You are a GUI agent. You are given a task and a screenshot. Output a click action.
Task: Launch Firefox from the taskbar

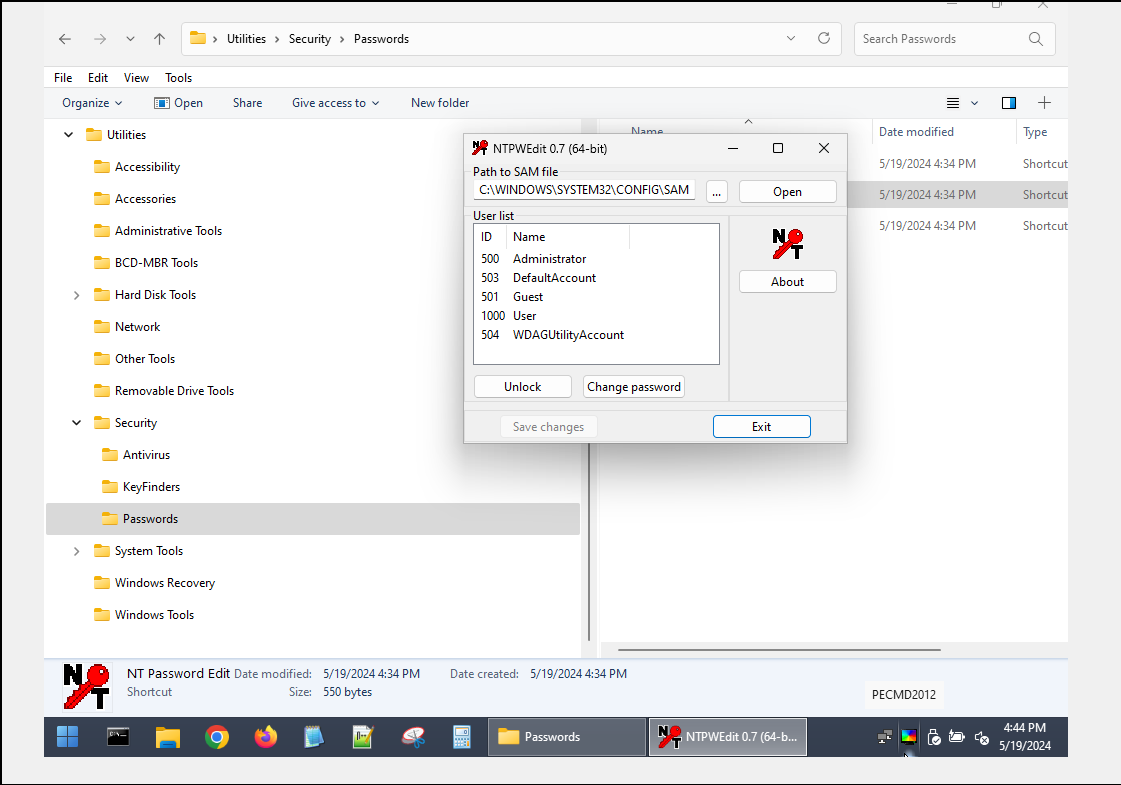266,736
